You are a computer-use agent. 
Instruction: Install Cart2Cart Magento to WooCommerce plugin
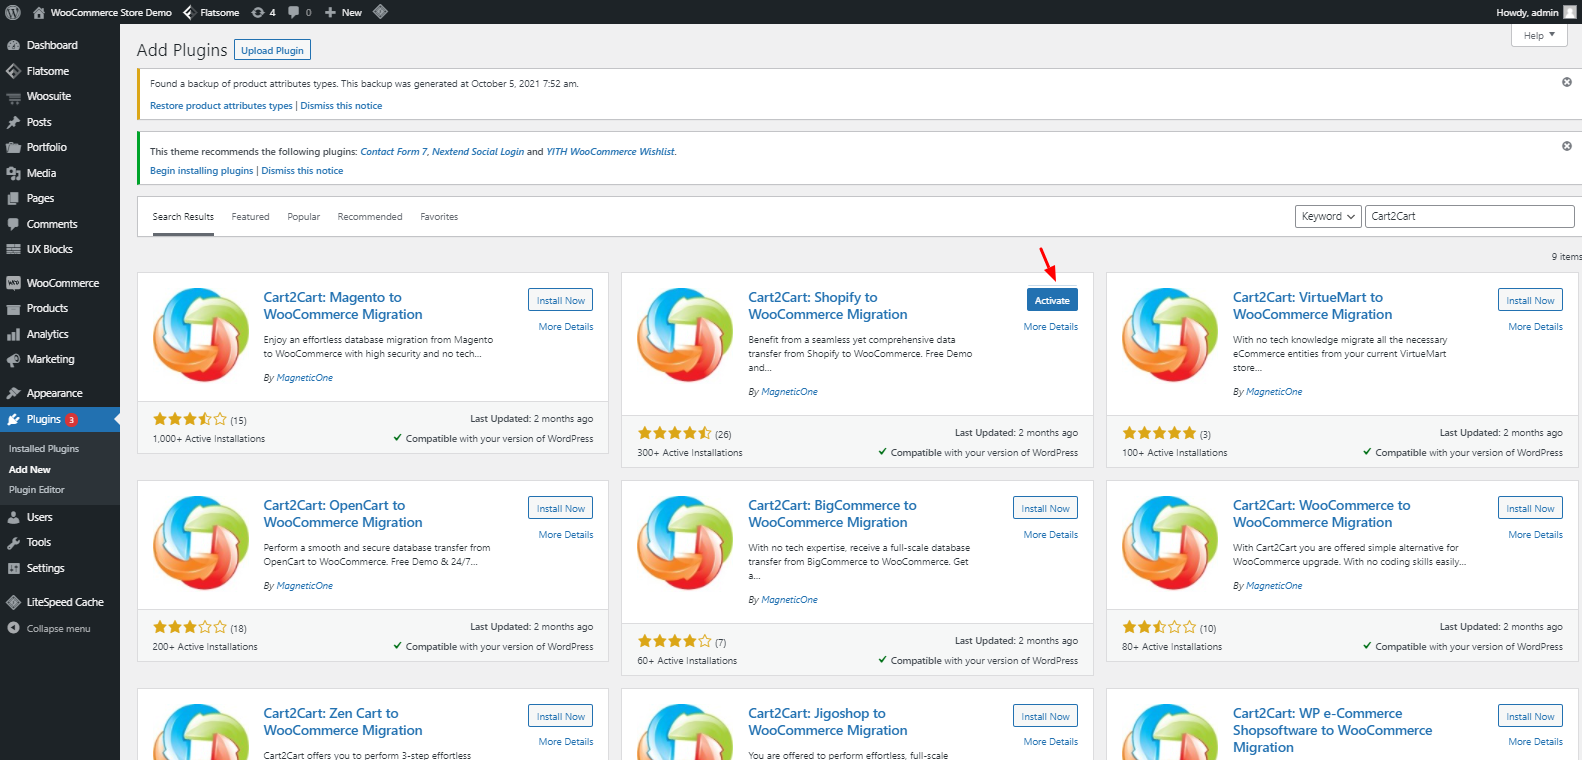(560, 300)
